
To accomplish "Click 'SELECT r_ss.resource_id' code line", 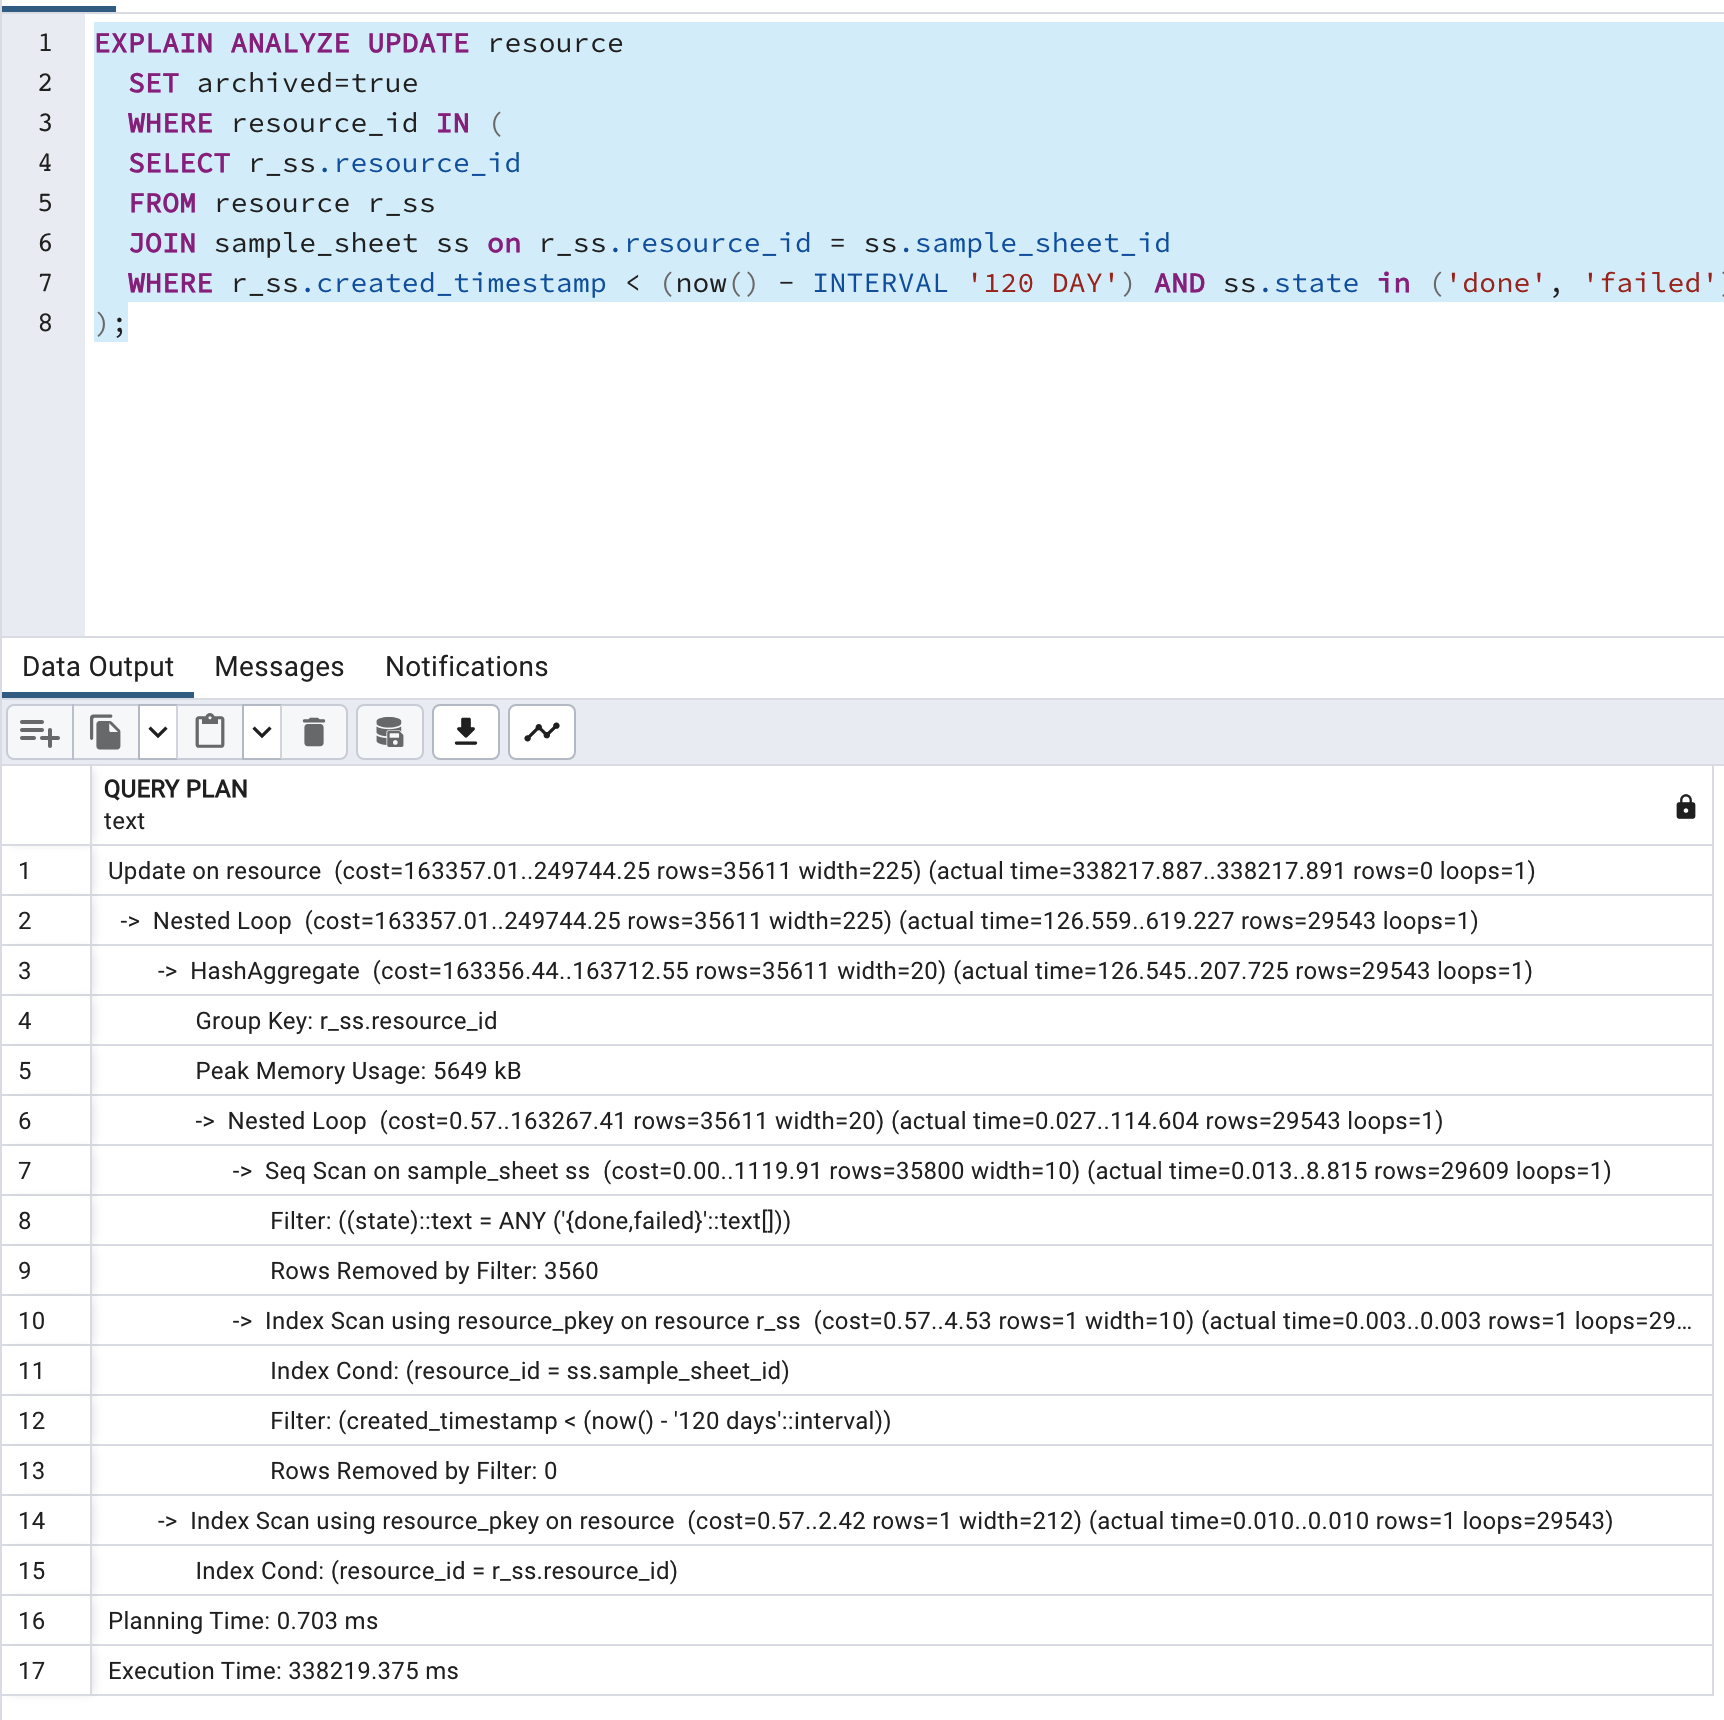I will pos(325,163).
